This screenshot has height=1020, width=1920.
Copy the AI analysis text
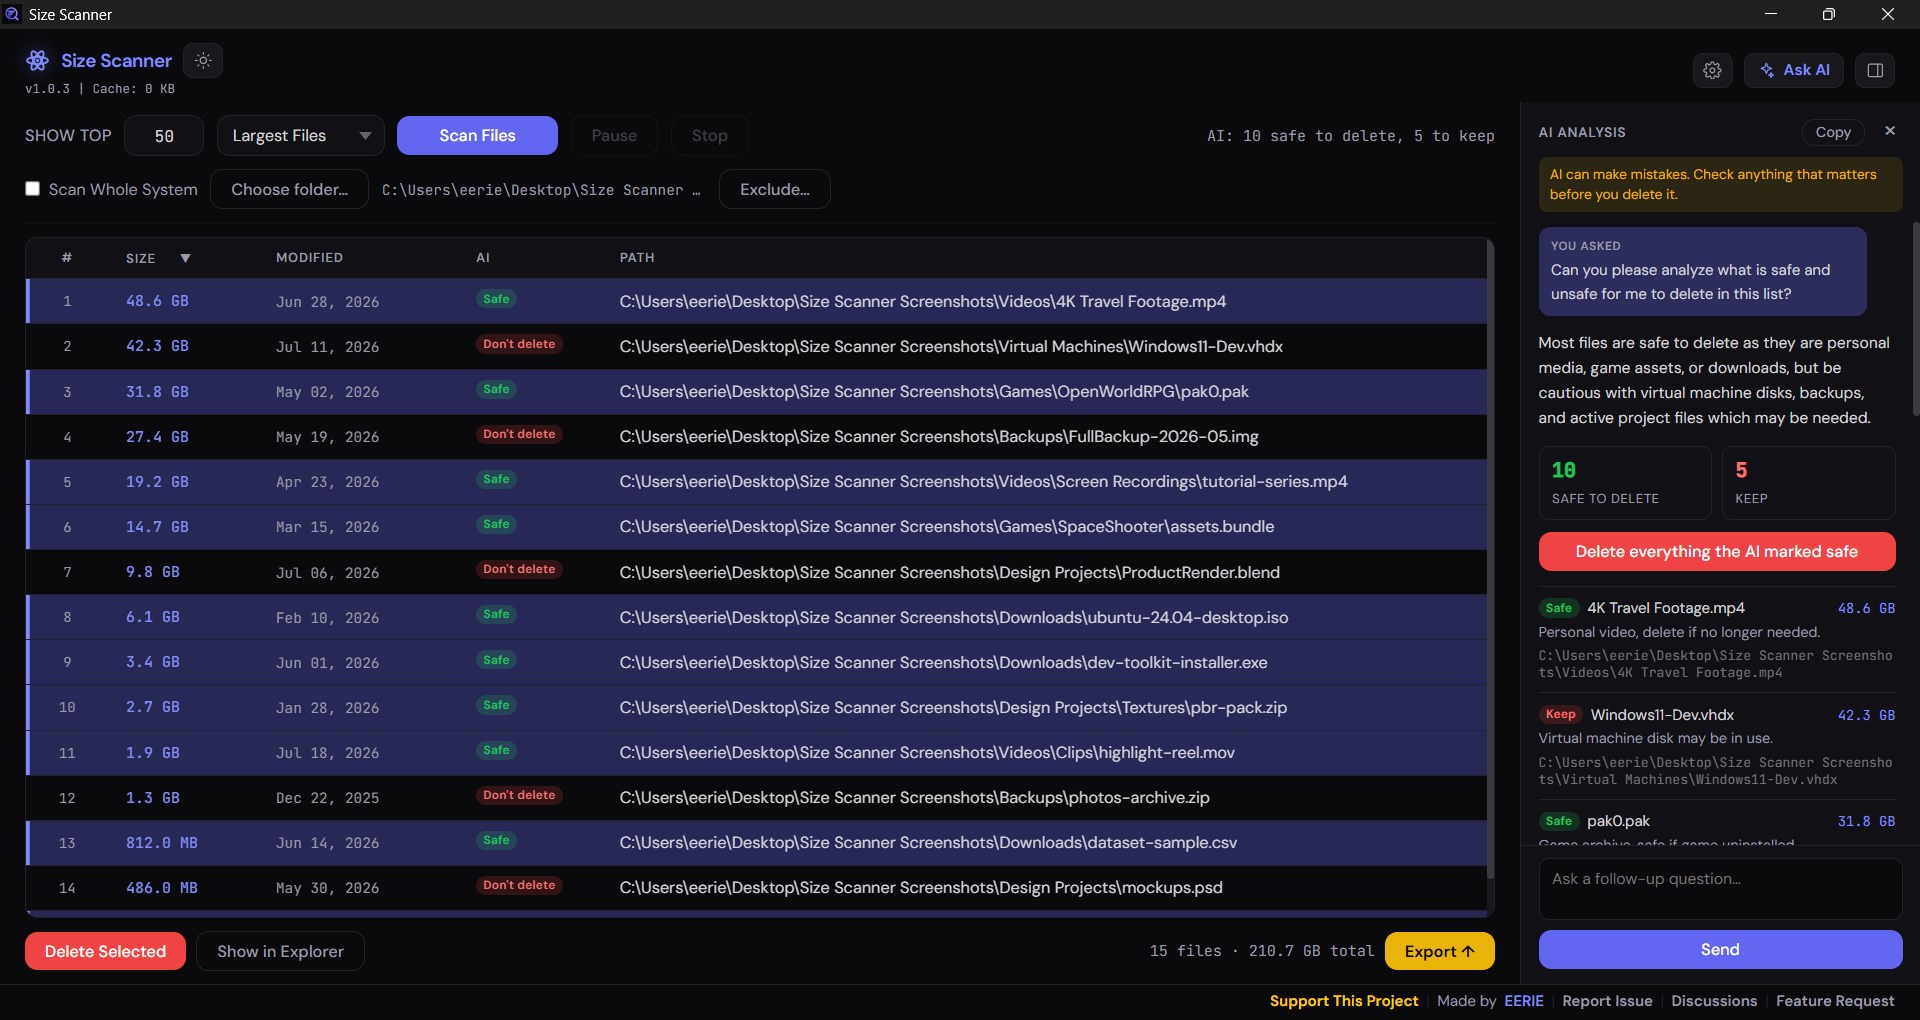coord(1833,132)
